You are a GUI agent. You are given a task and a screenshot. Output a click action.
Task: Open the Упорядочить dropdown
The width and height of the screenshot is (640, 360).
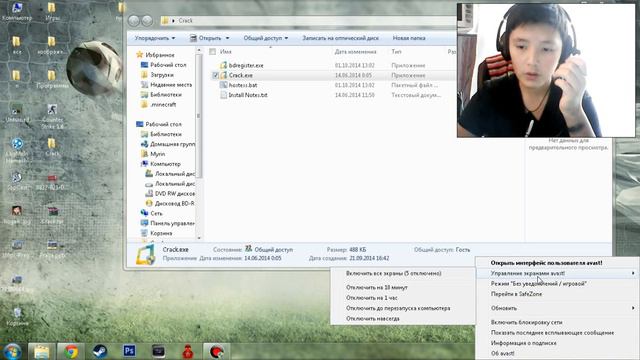pos(155,38)
